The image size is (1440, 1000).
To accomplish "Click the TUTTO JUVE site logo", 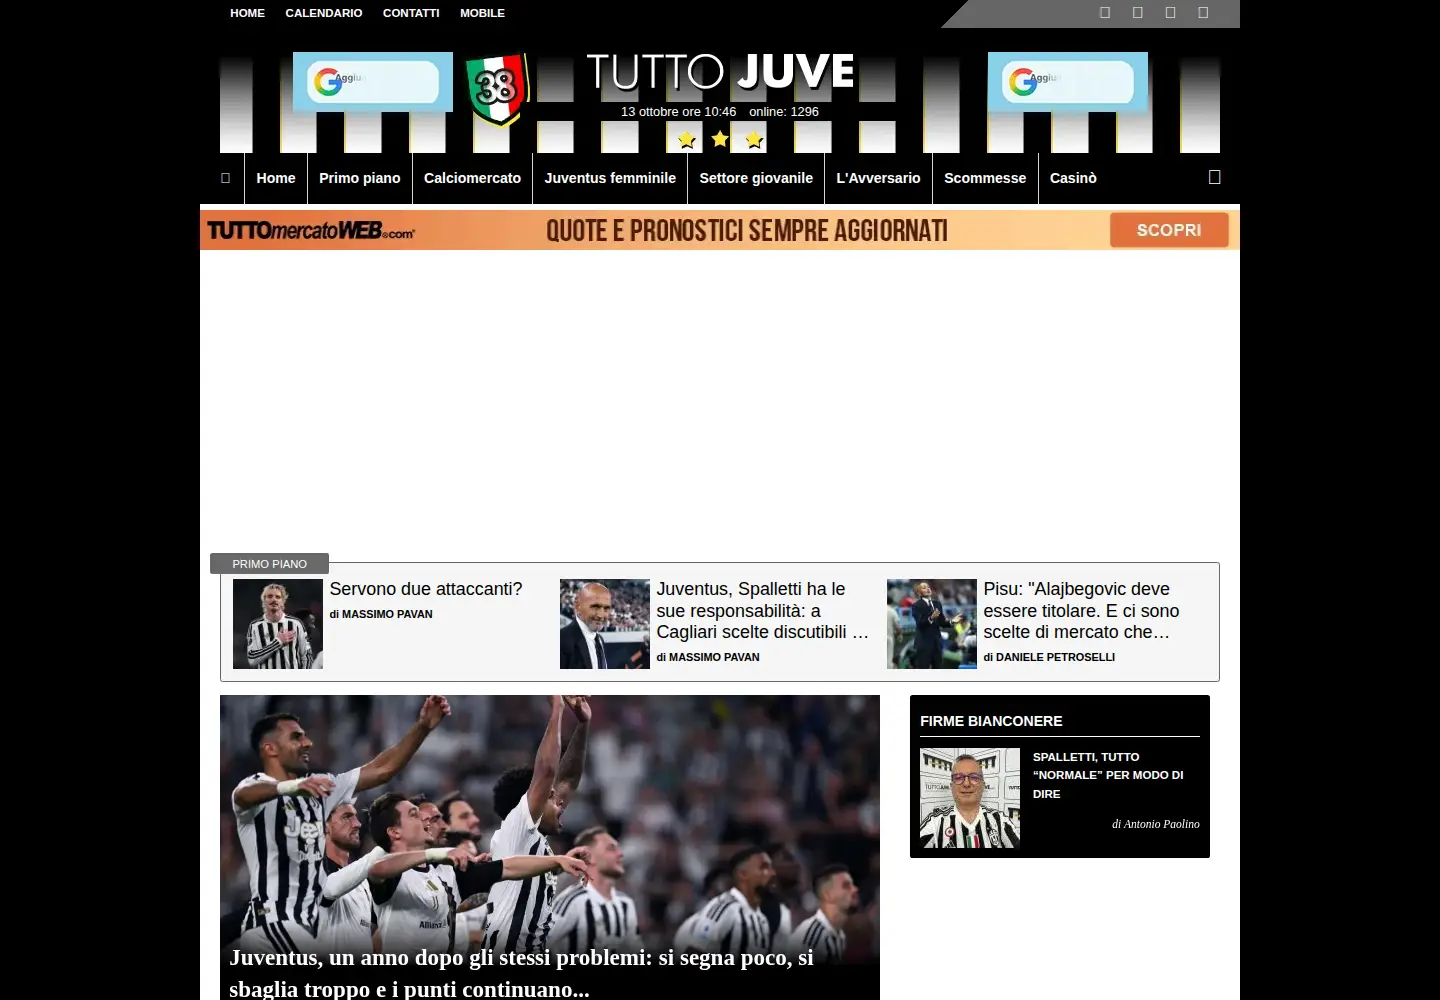I will 720,72.
